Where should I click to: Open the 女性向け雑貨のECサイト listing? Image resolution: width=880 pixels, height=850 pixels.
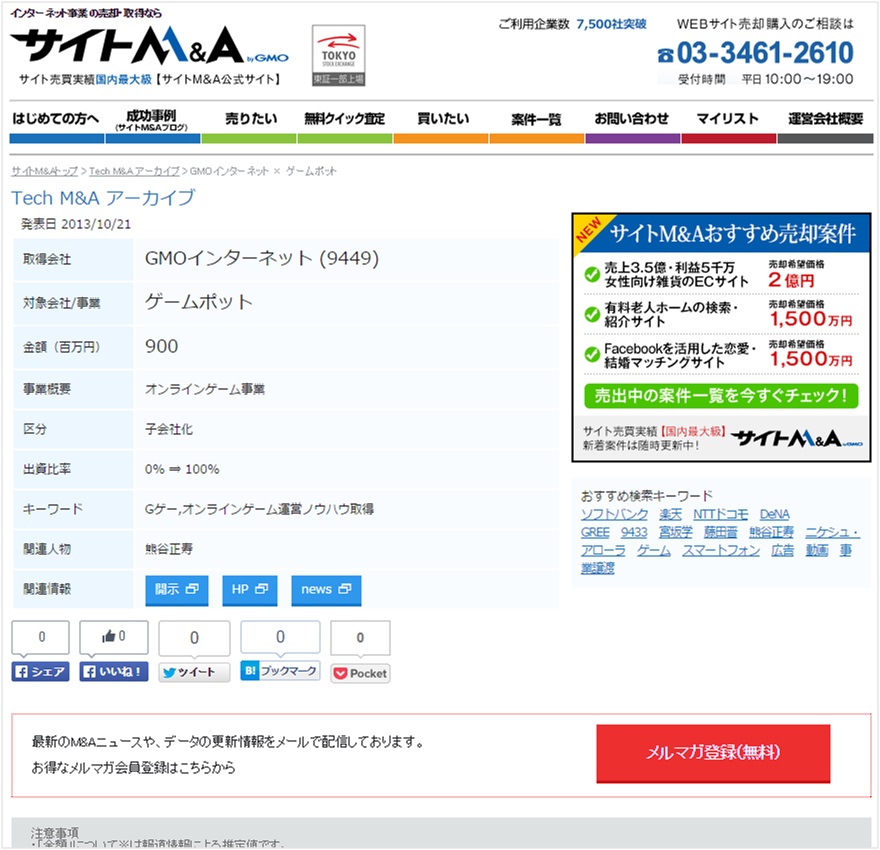pyautogui.click(x=721, y=274)
